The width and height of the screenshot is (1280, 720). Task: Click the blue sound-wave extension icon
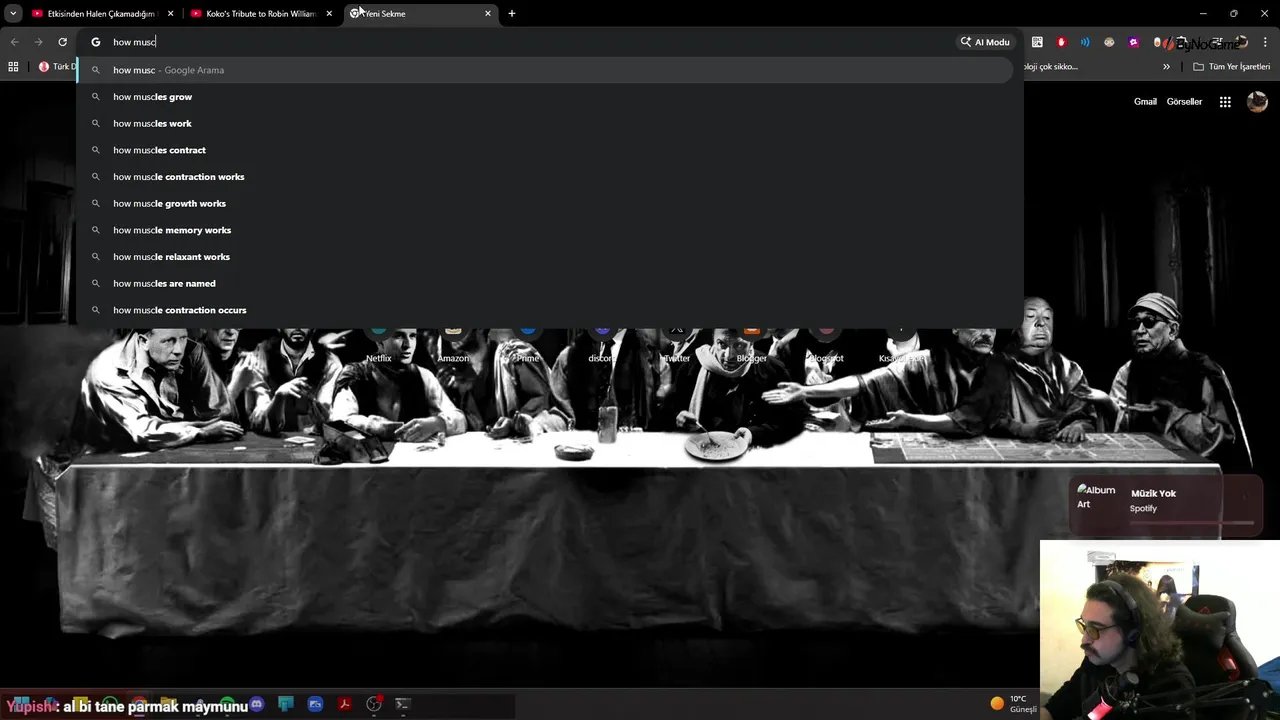pyautogui.click(x=1085, y=42)
